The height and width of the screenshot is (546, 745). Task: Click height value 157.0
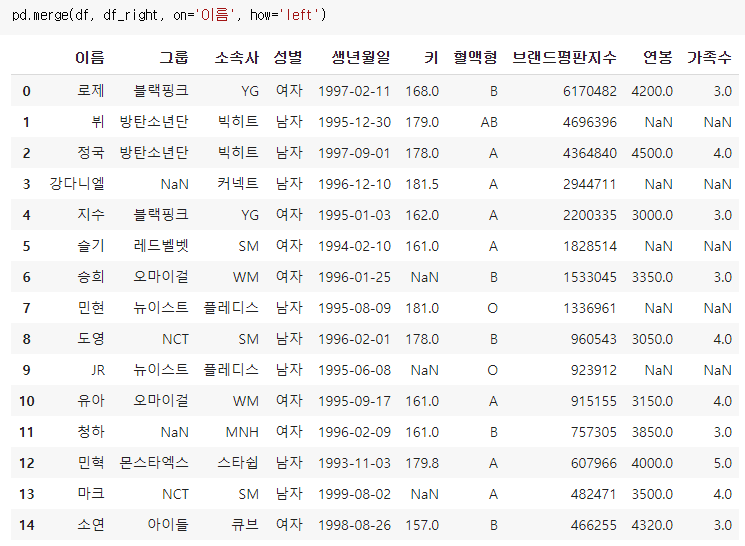pyautogui.click(x=422, y=525)
